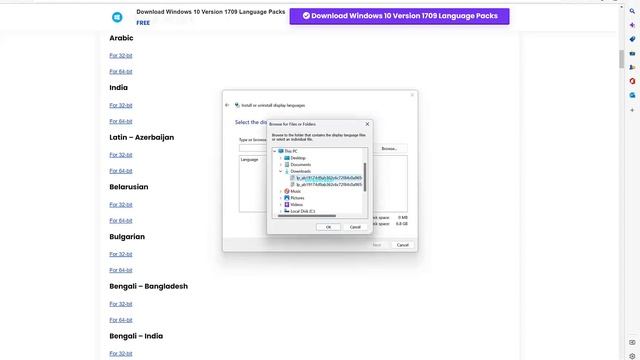This screenshot has height=360, width=640.
Task: Open Latin – Azerbaijan For 32-bit link
Action: (121, 155)
